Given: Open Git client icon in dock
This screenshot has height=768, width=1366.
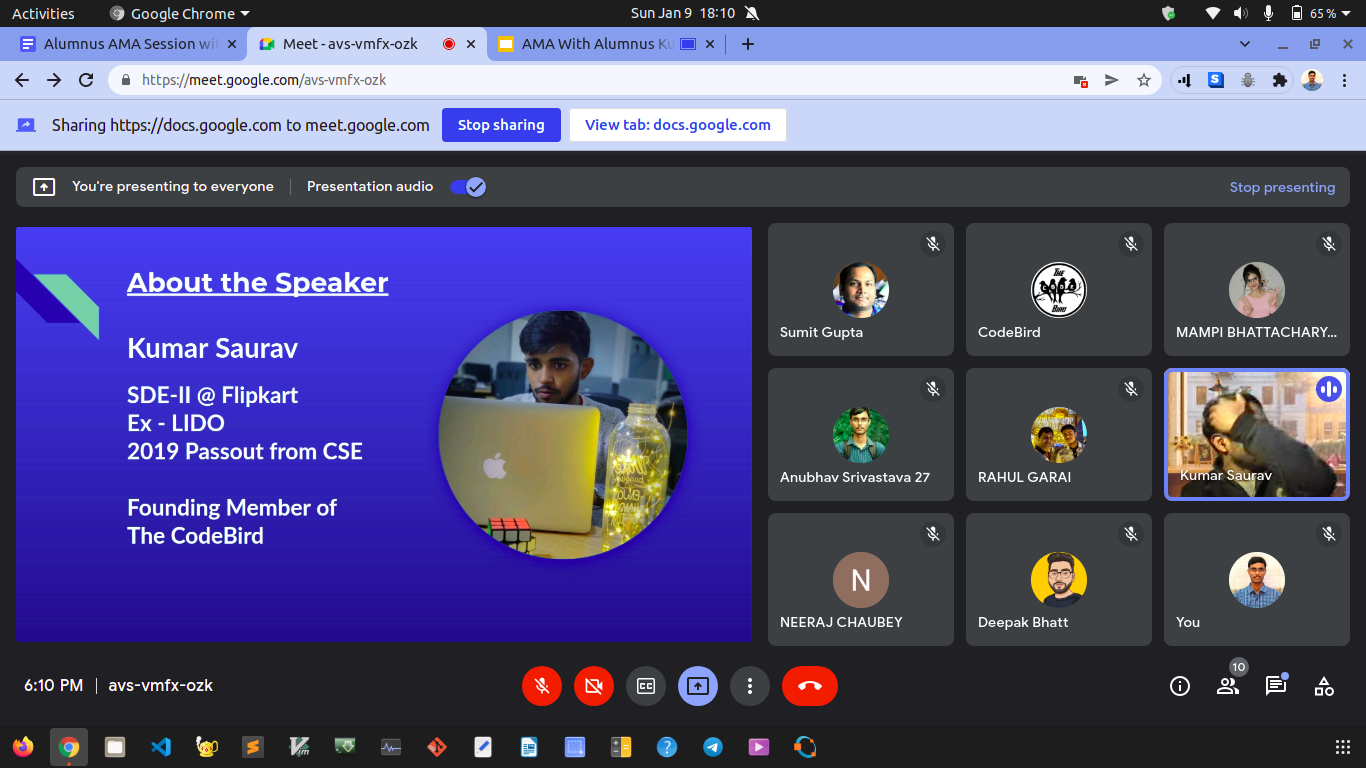Looking at the screenshot, I should click(437, 746).
